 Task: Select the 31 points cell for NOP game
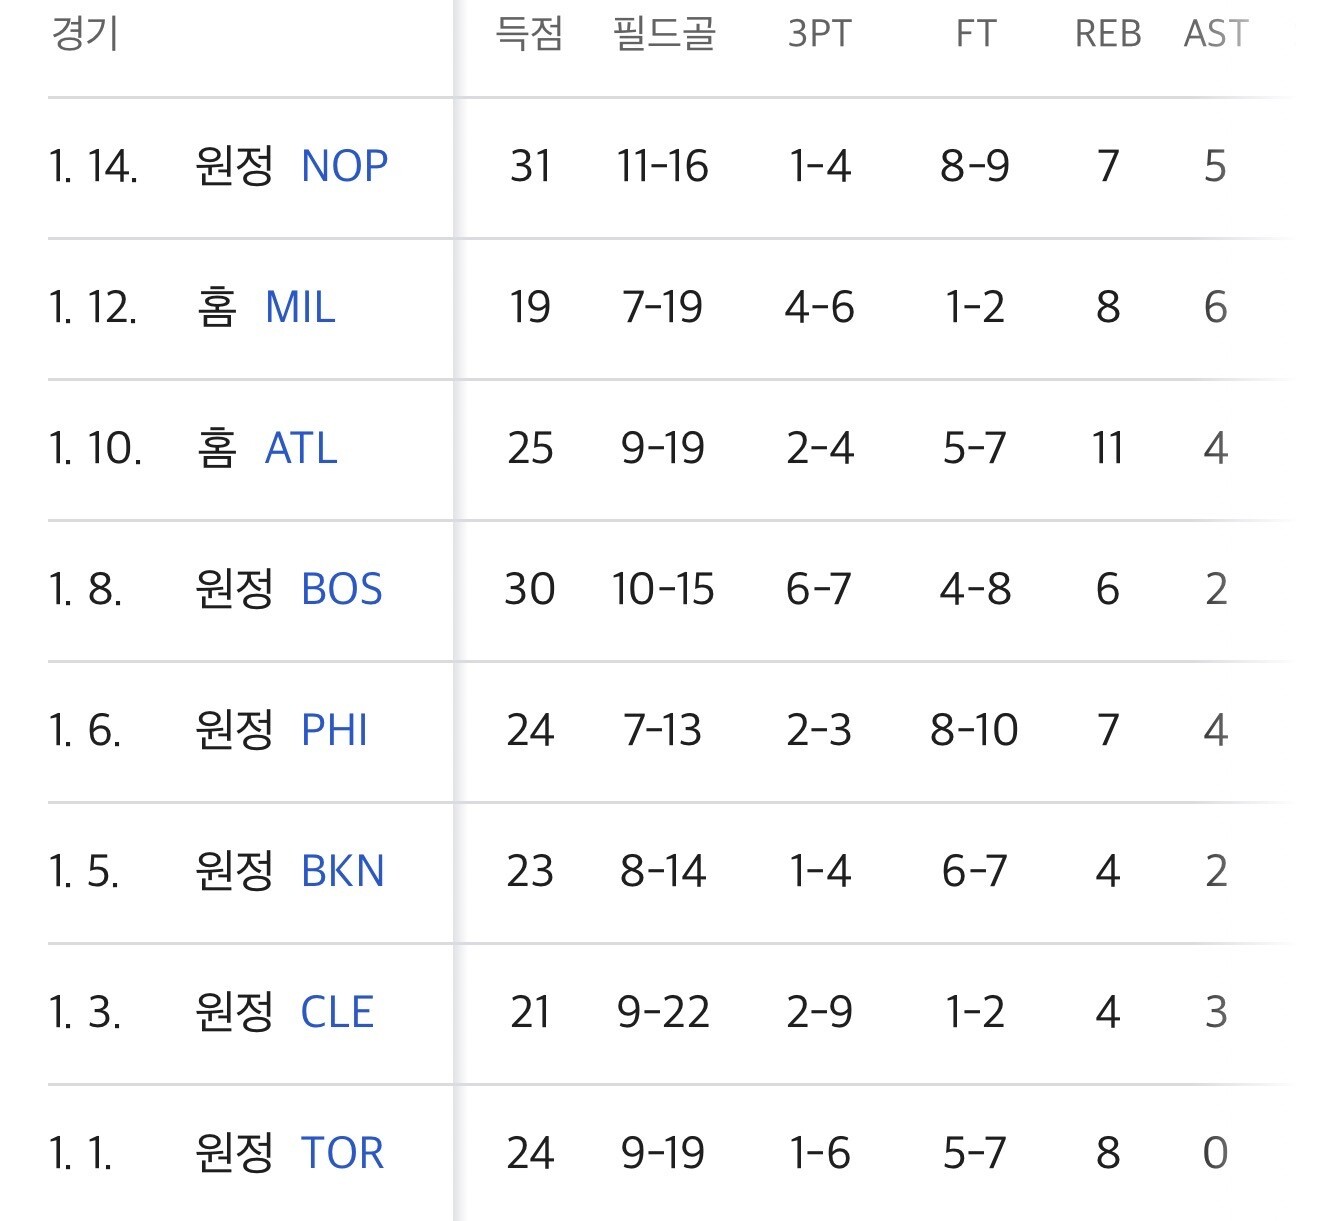coord(530,166)
